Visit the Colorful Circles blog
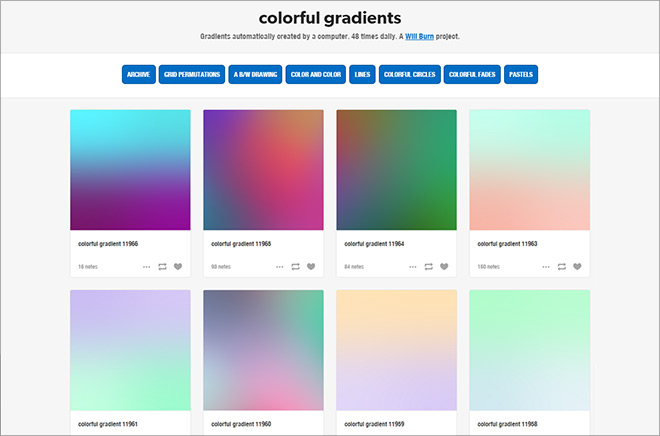 coord(410,74)
